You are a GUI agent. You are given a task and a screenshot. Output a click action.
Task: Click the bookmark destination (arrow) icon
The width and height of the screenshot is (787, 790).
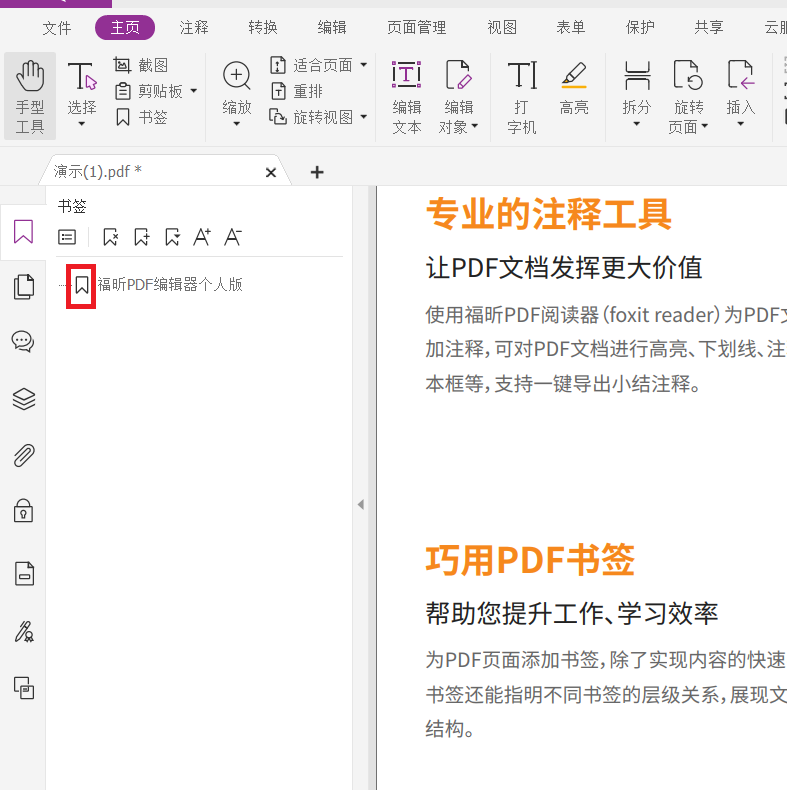tap(172, 237)
